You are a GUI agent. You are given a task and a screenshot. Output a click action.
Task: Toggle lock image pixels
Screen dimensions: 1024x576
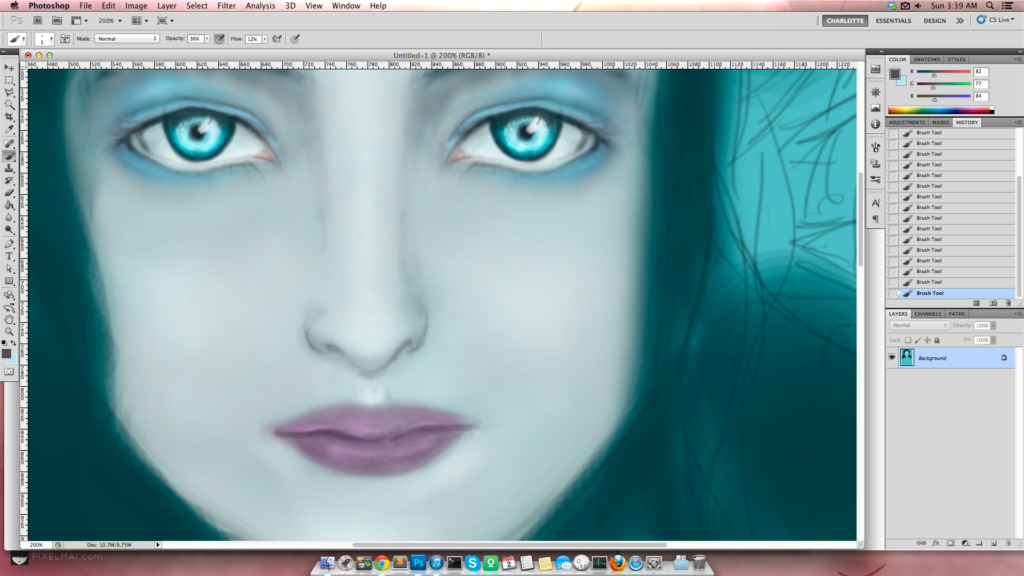(x=918, y=340)
